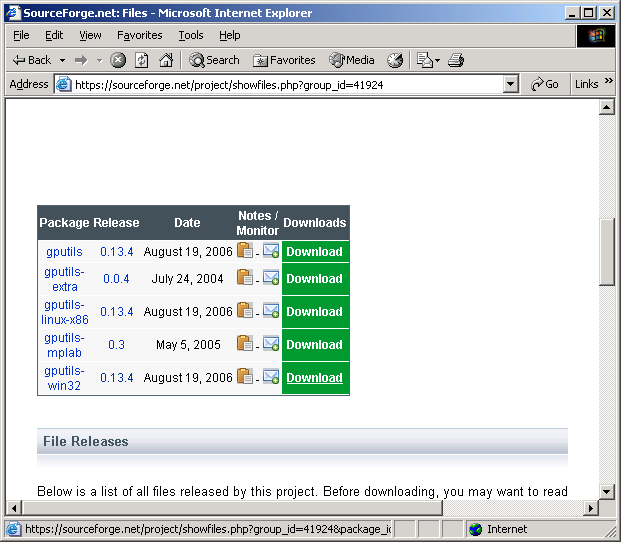Download the gputils-extra package
This screenshot has height=542, width=621.
pyautogui.click(x=314, y=279)
